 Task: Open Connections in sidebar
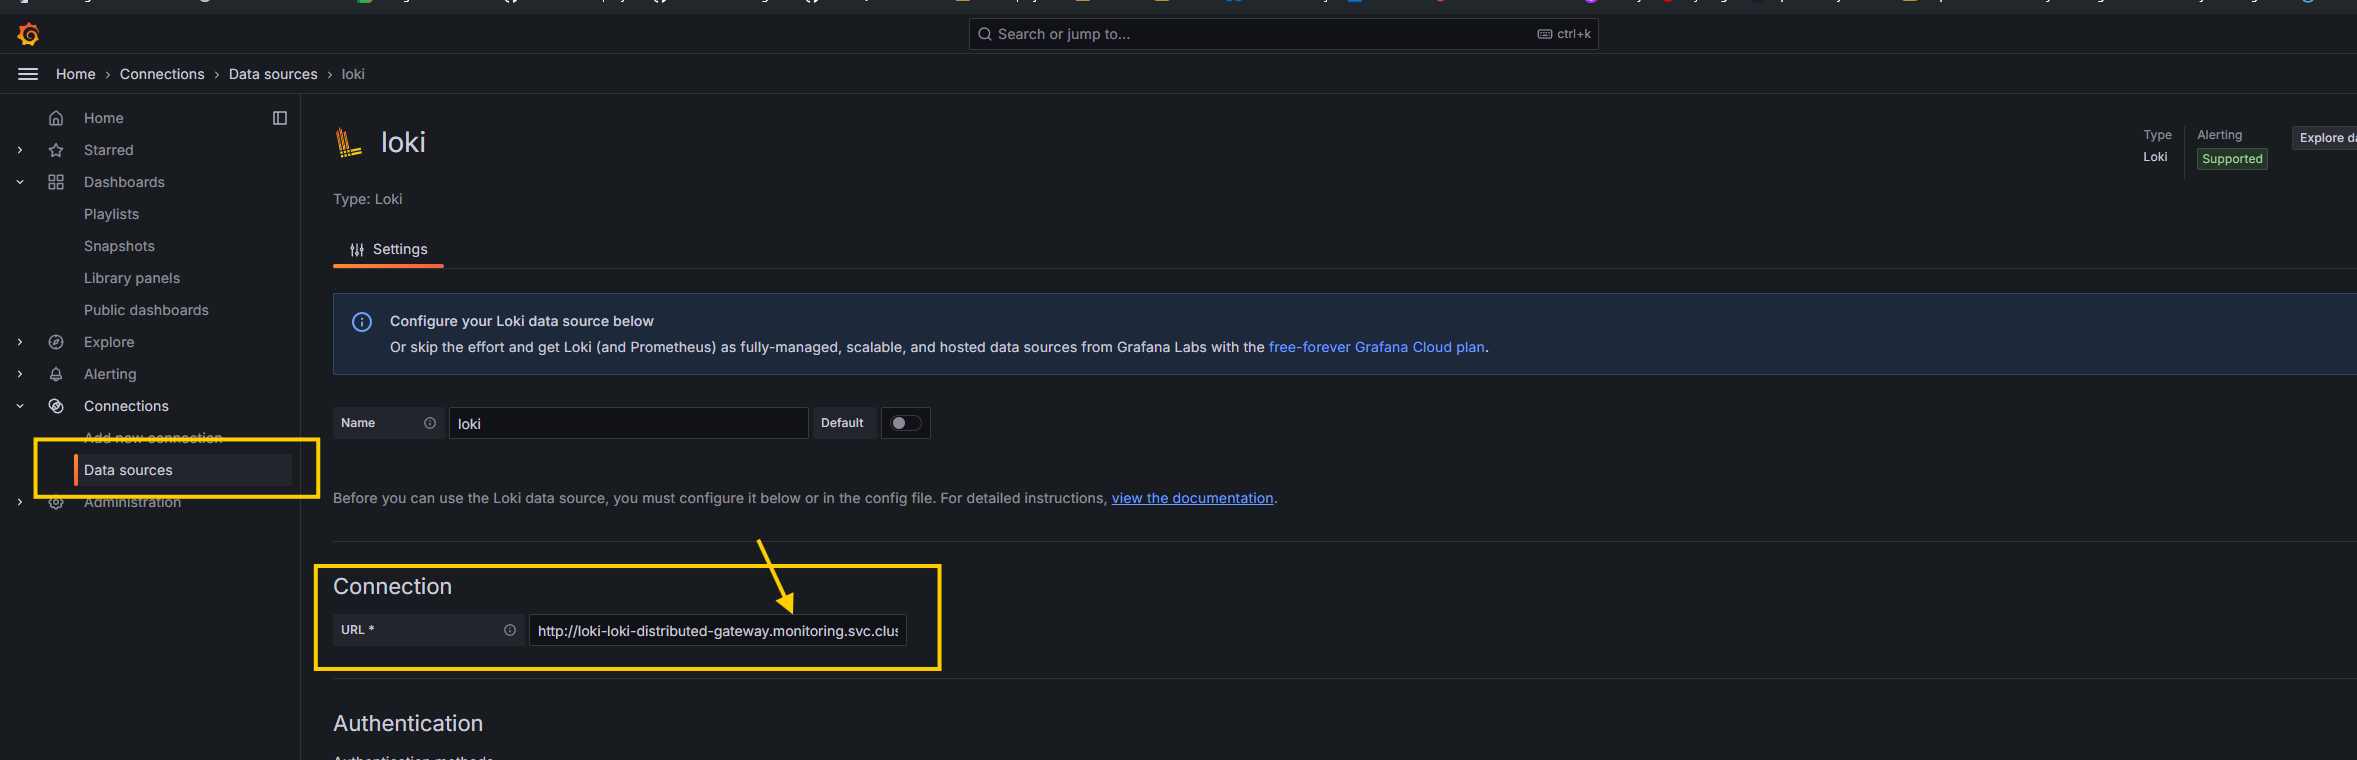(x=126, y=406)
